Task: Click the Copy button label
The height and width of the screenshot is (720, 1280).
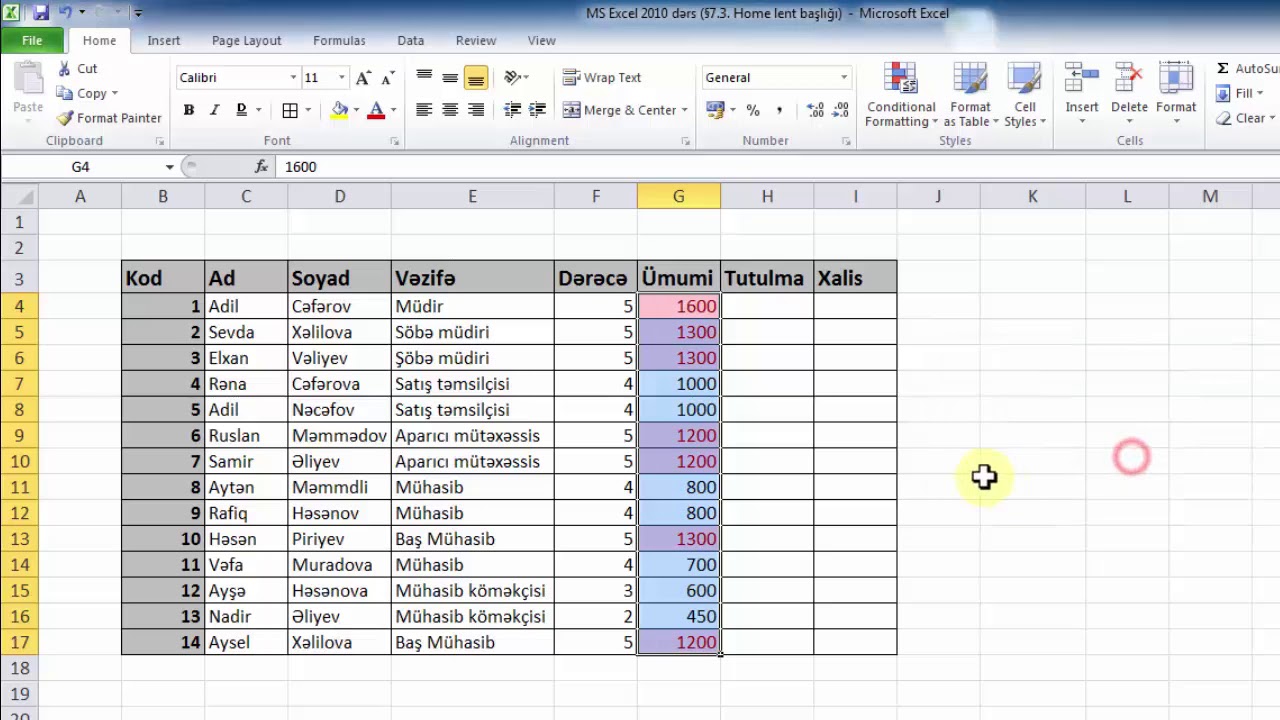Action: pos(92,94)
